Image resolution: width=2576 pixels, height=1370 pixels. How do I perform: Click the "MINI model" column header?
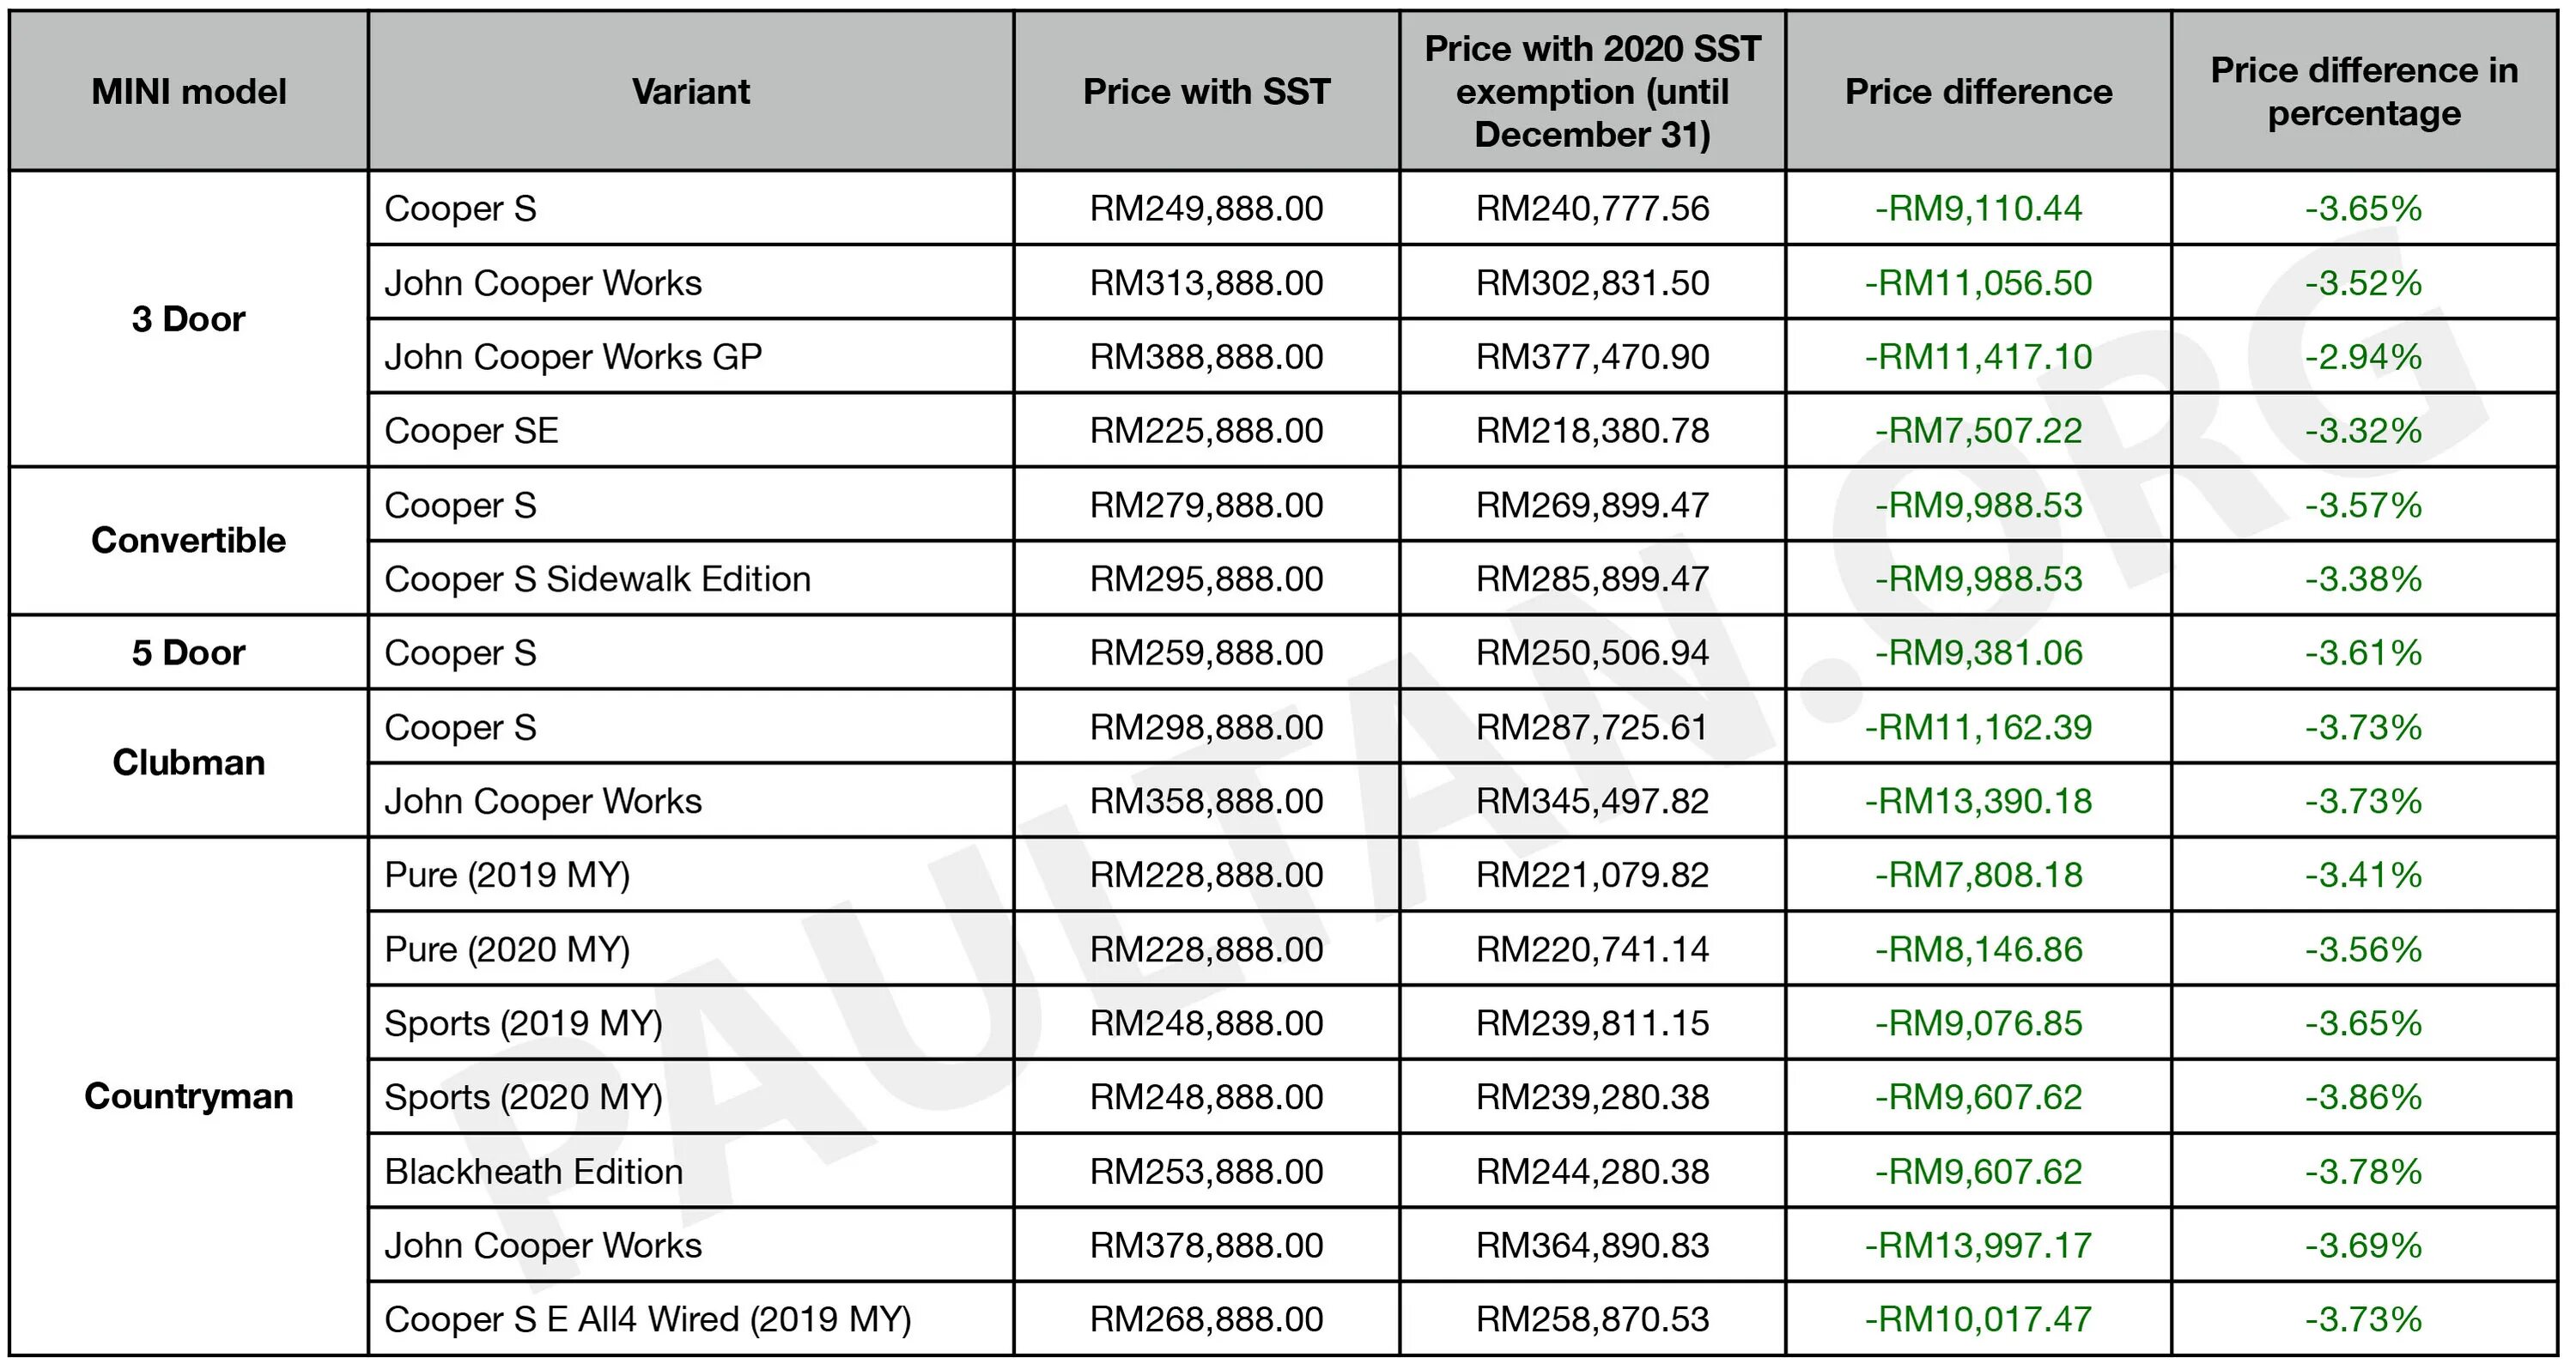click(188, 92)
